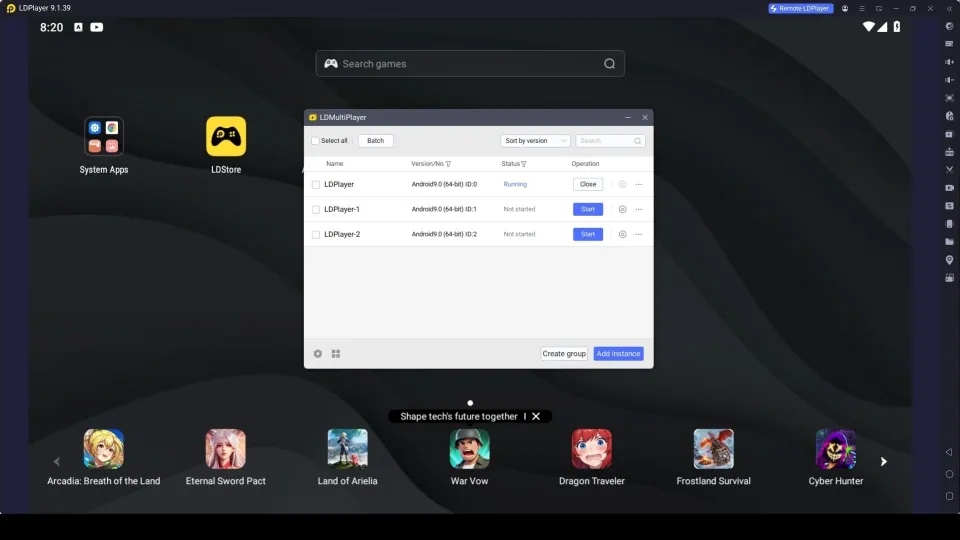Image resolution: width=960 pixels, height=540 pixels.
Task: Click Shape tech's future together text
Action: [x=459, y=416]
